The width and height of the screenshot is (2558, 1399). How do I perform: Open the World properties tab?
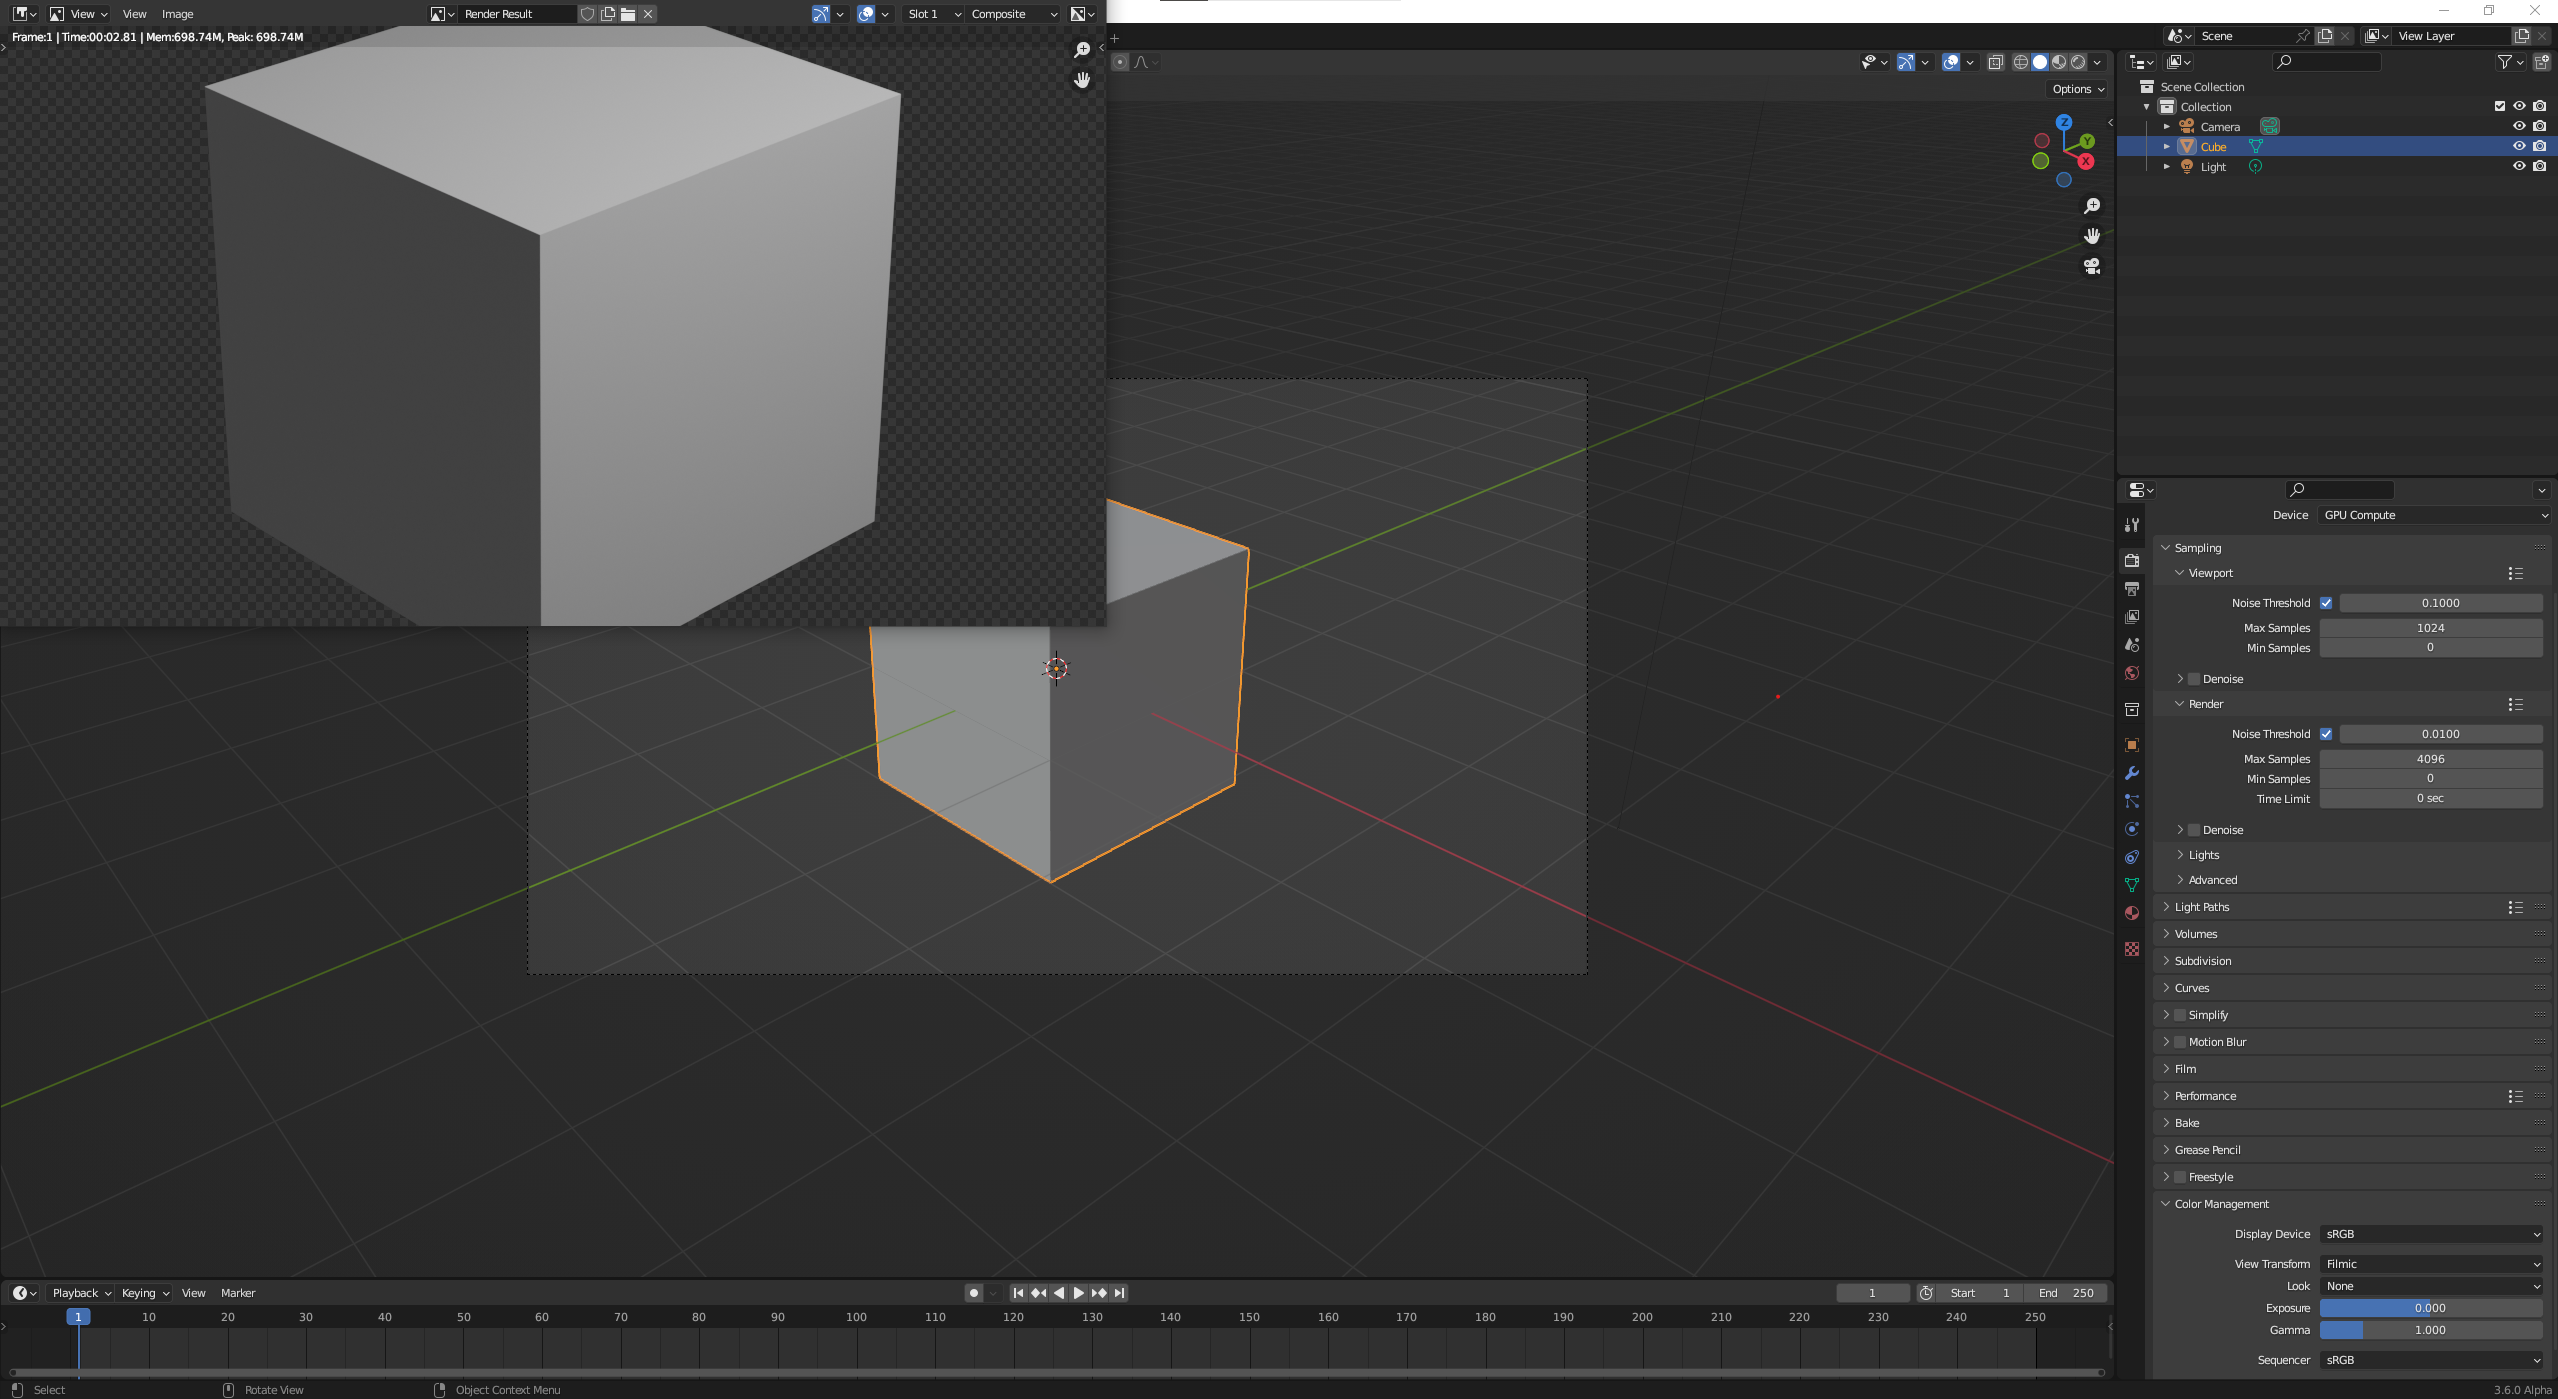point(2132,673)
